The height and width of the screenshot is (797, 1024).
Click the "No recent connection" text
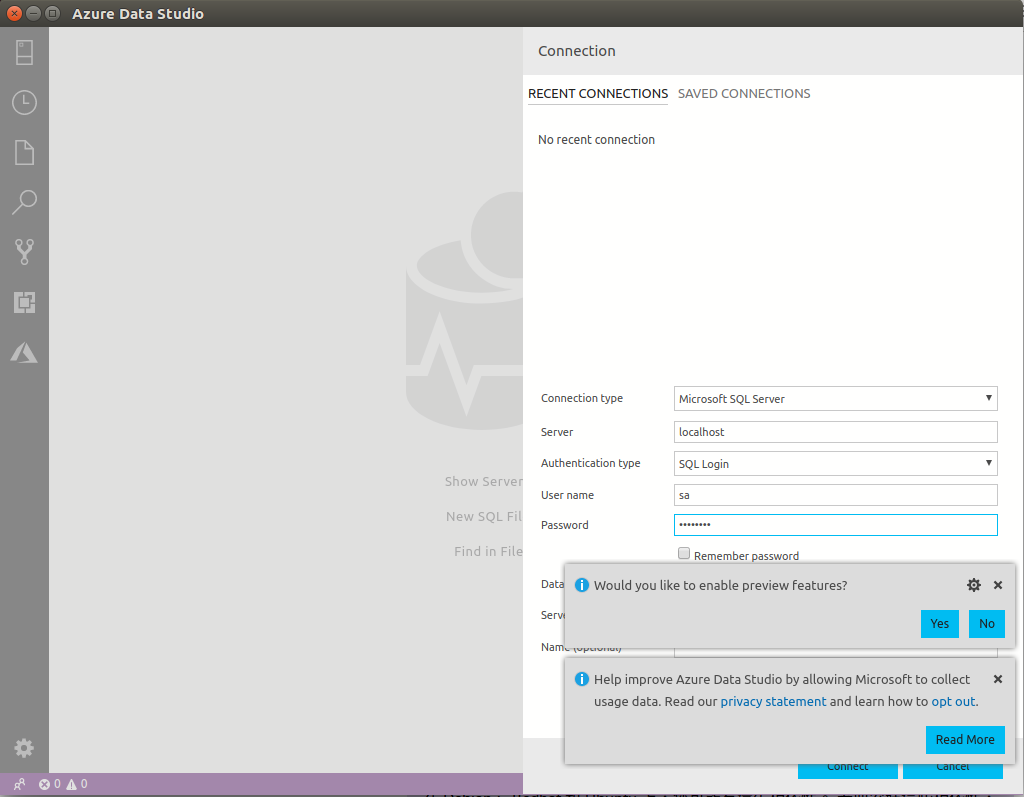click(596, 139)
